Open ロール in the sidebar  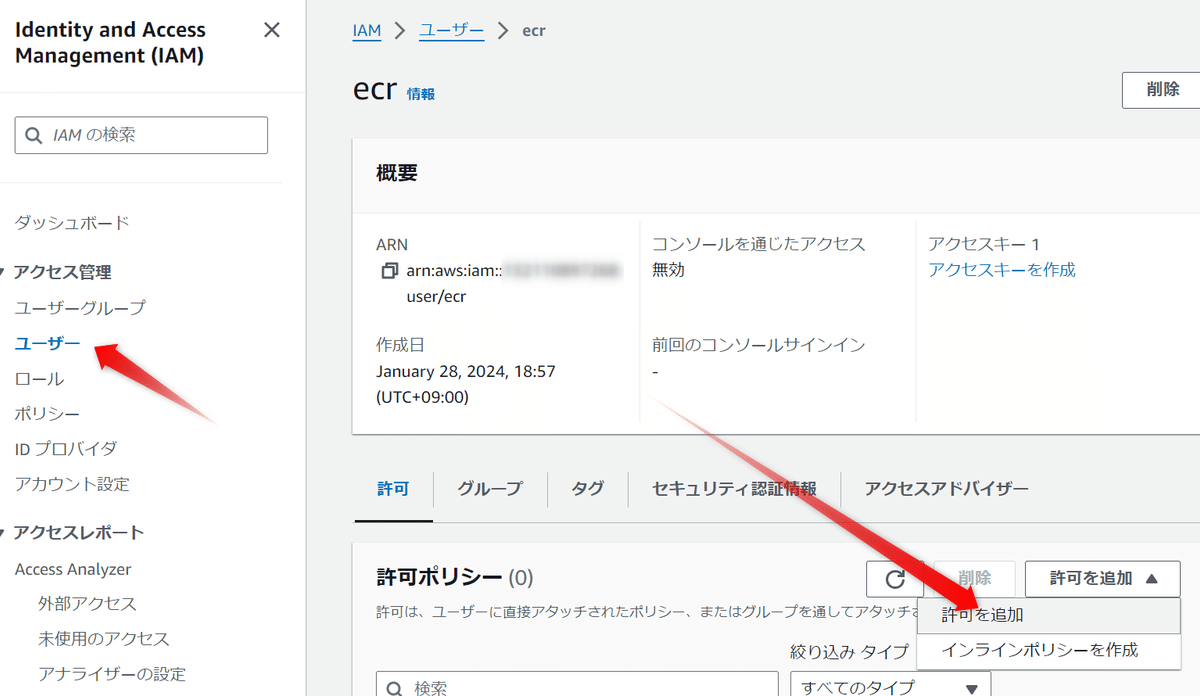pyautogui.click(x=39, y=379)
